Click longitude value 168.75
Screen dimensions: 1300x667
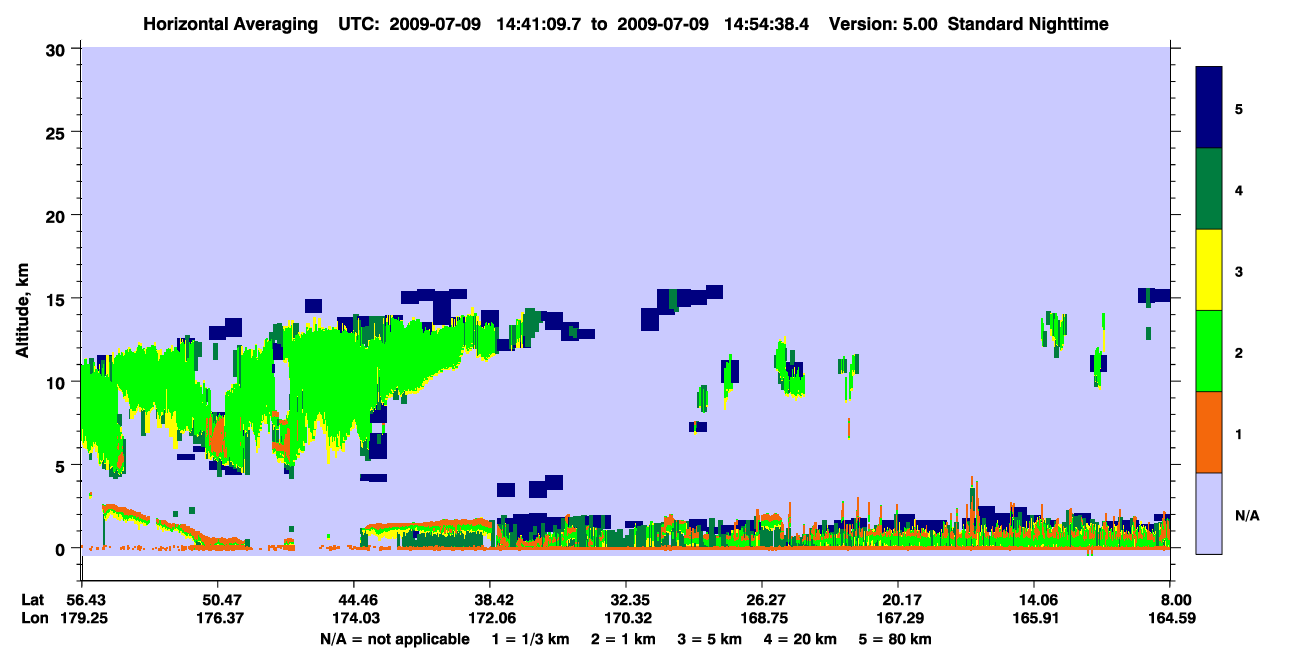coord(762,618)
